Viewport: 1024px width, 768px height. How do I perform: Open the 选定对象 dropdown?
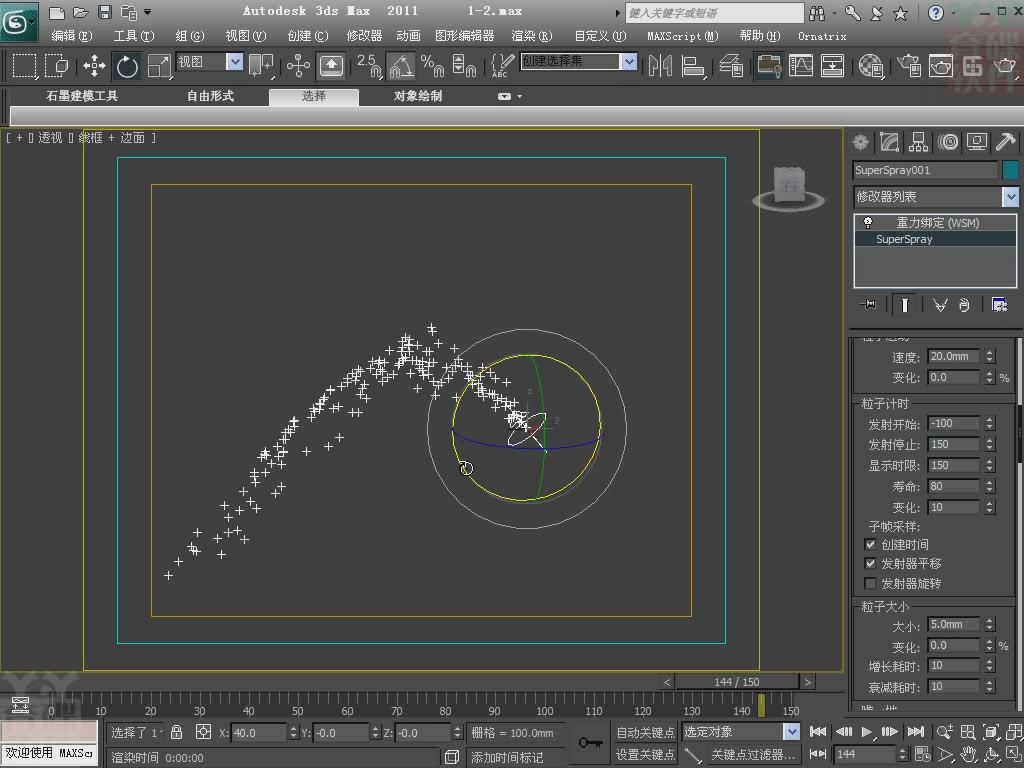[792, 732]
